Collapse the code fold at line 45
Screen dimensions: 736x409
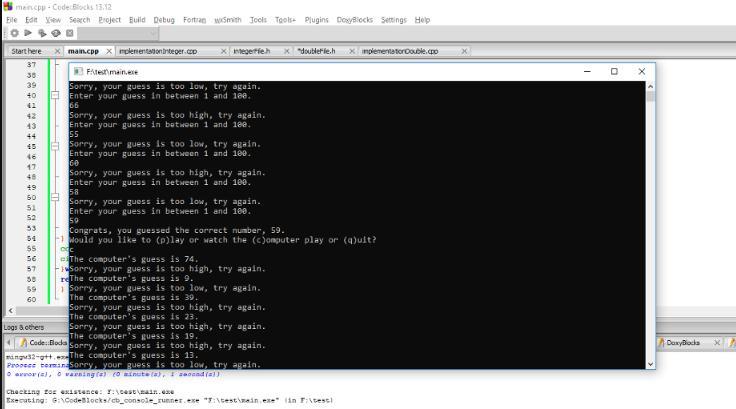[x=55, y=146]
